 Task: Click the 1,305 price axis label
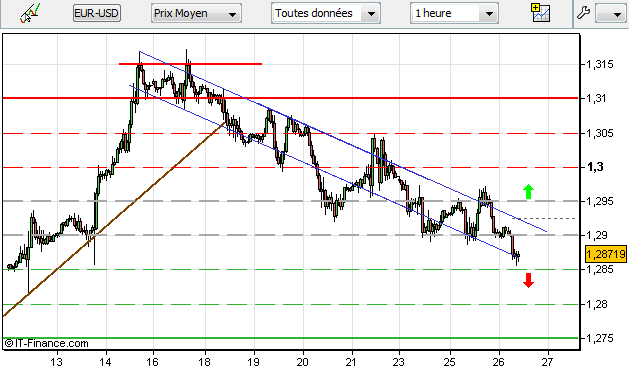tap(599, 133)
